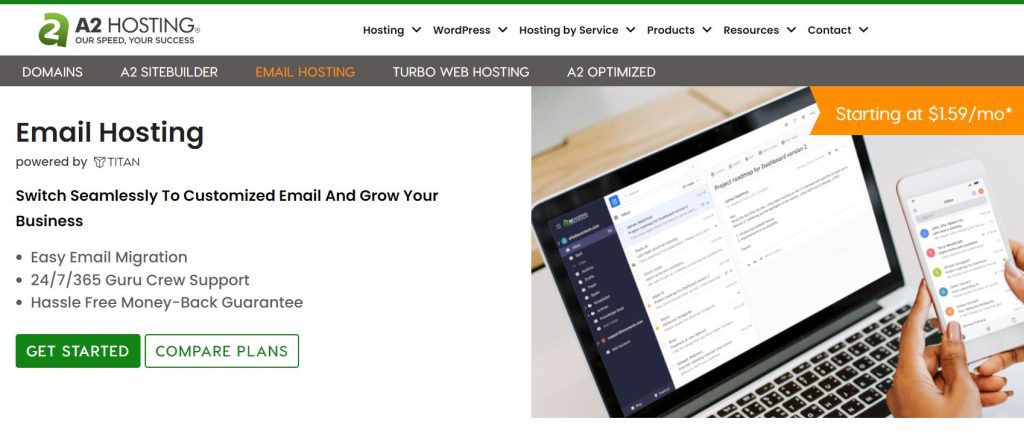Open the Contact menu

click(x=829, y=30)
